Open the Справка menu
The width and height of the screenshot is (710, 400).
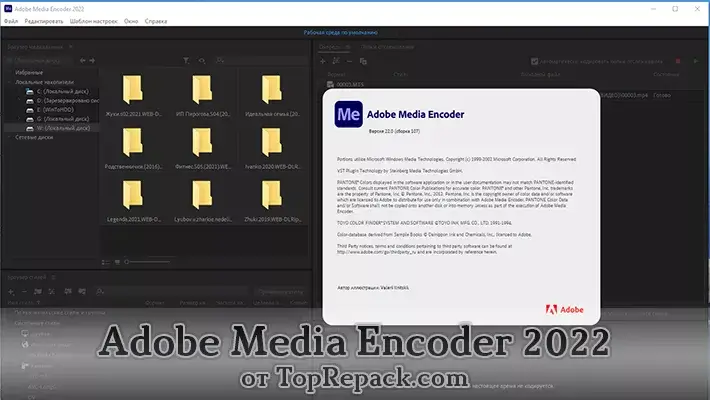pyautogui.click(x=156, y=21)
